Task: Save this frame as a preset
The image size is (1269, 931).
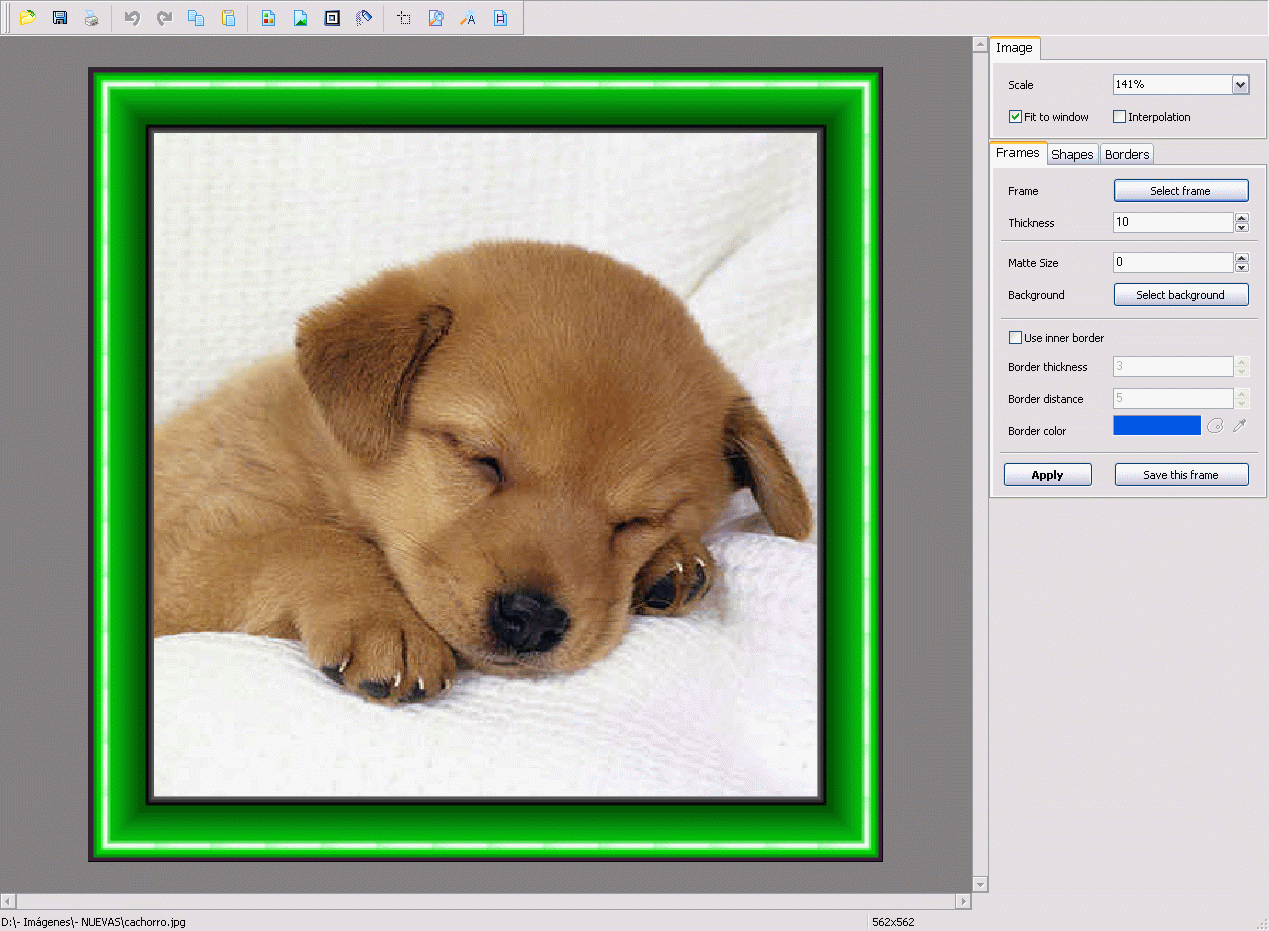Action: point(1181,474)
